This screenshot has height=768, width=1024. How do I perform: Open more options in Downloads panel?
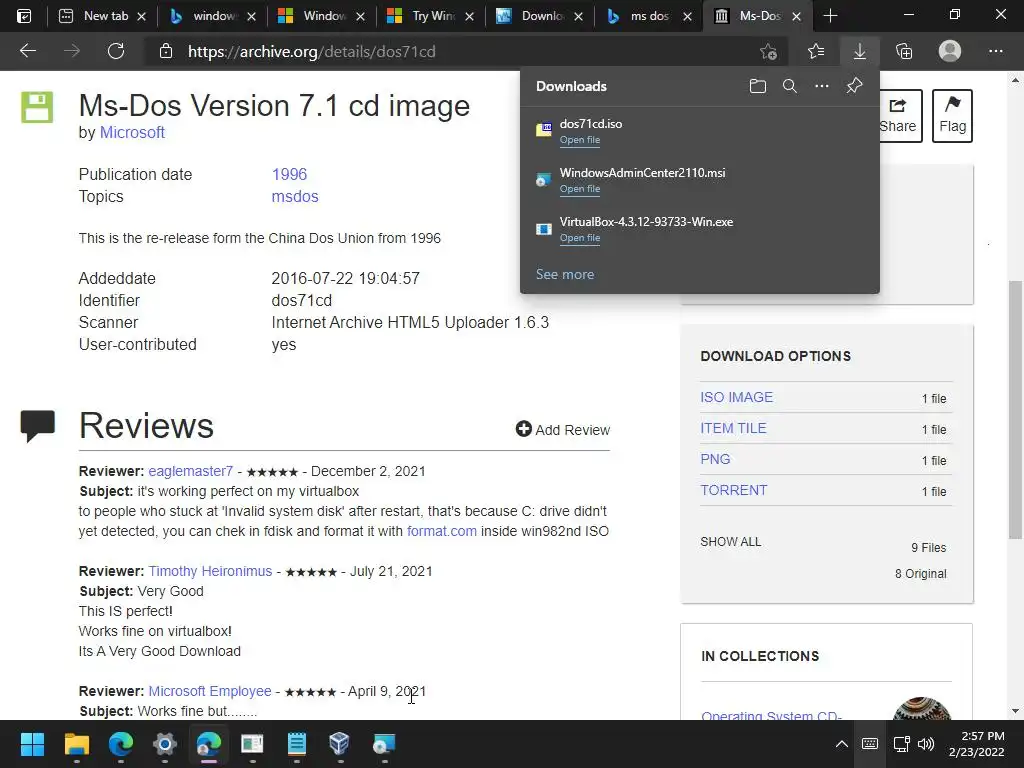tap(822, 86)
